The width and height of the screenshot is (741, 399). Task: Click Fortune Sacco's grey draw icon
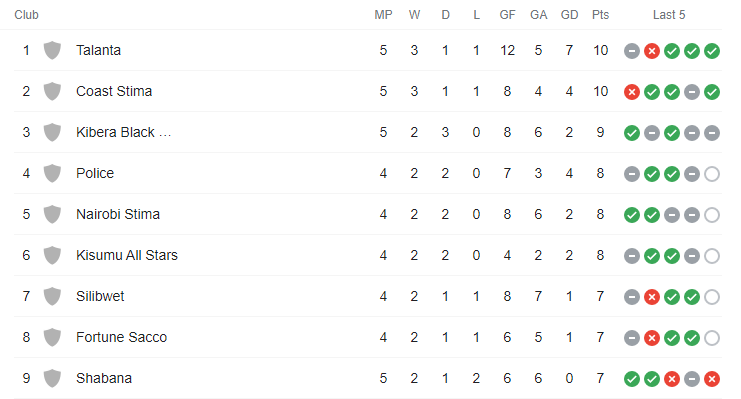[632, 338]
